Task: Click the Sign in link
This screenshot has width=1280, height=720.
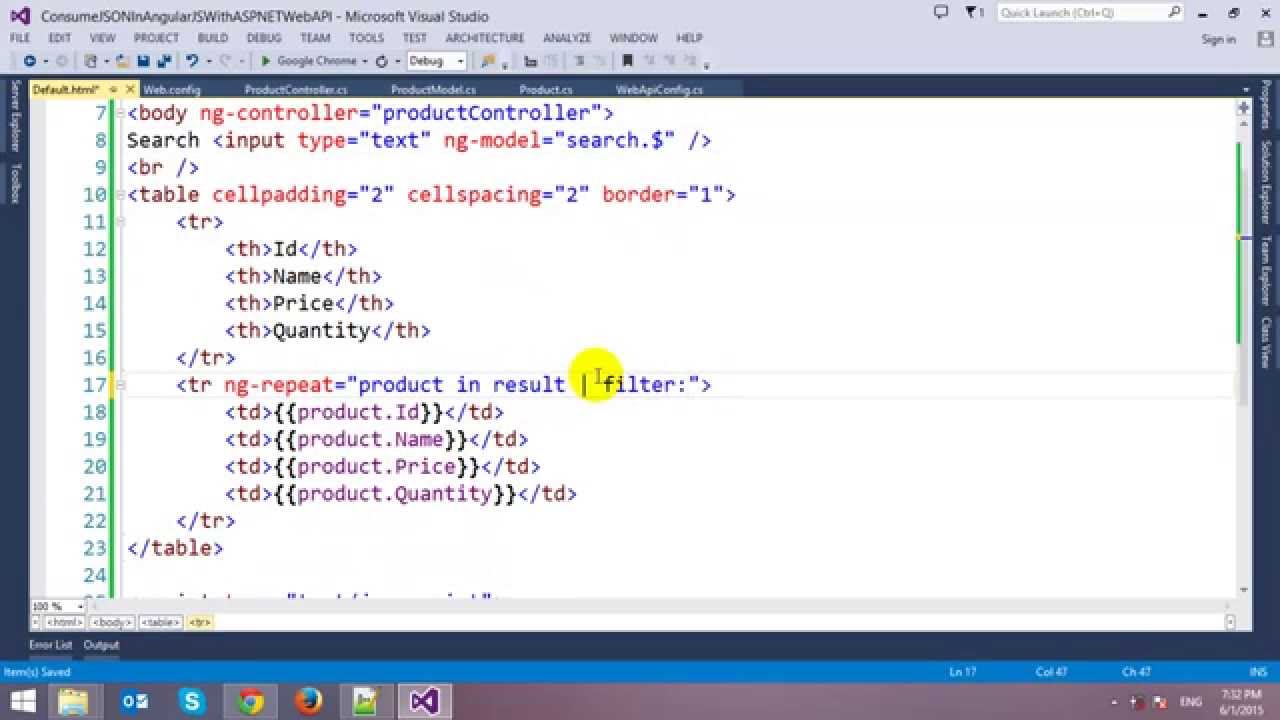Action: click(x=1219, y=39)
